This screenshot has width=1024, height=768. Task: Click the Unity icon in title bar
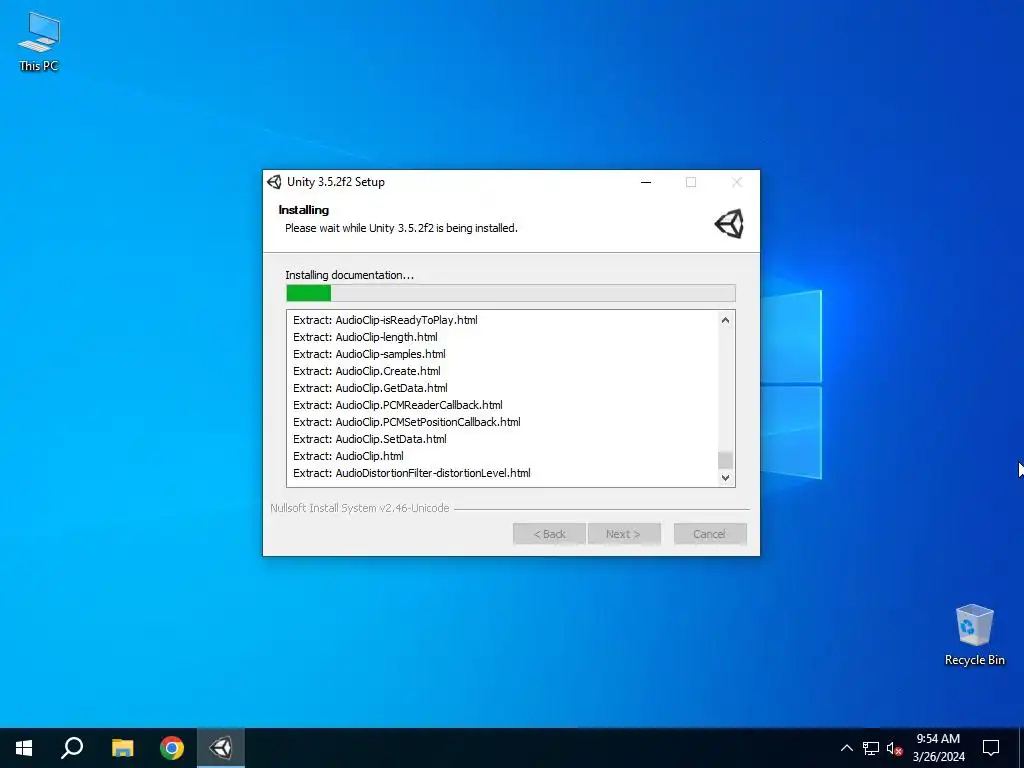coord(274,182)
